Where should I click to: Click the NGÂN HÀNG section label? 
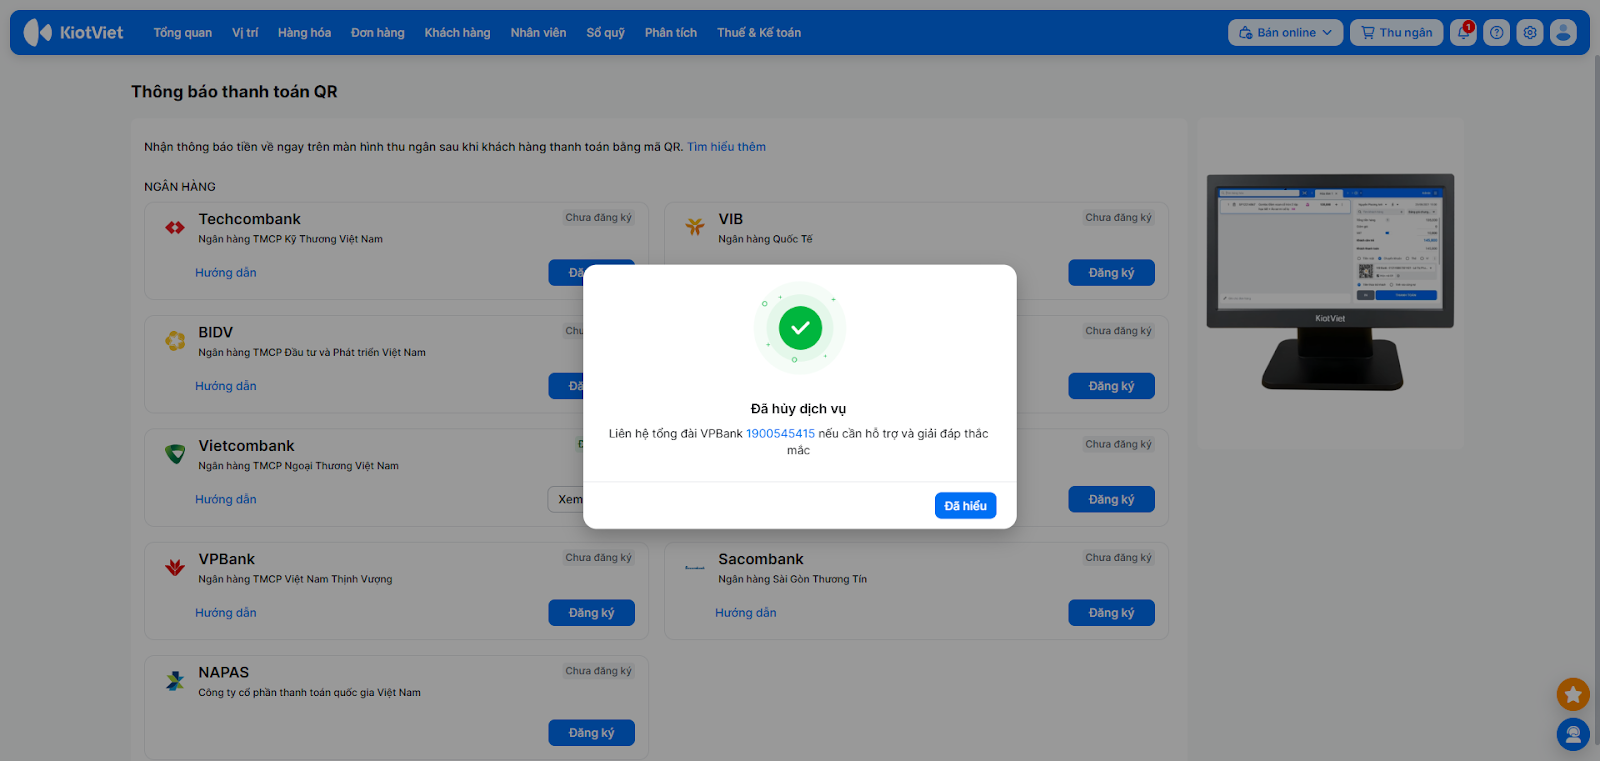click(180, 187)
